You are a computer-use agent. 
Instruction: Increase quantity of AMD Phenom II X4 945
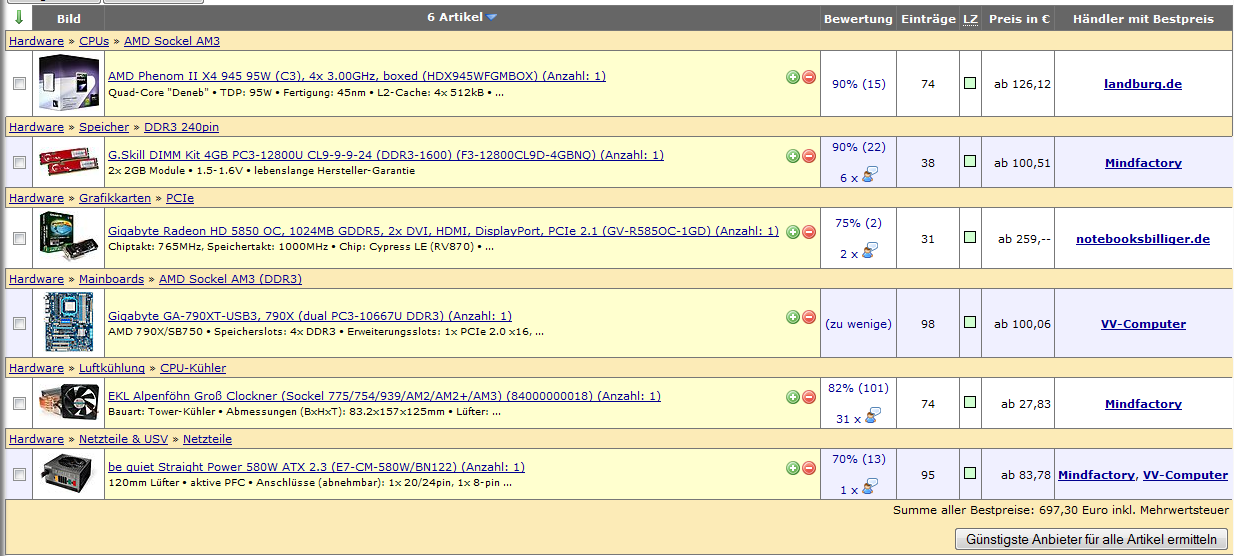point(793,76)
